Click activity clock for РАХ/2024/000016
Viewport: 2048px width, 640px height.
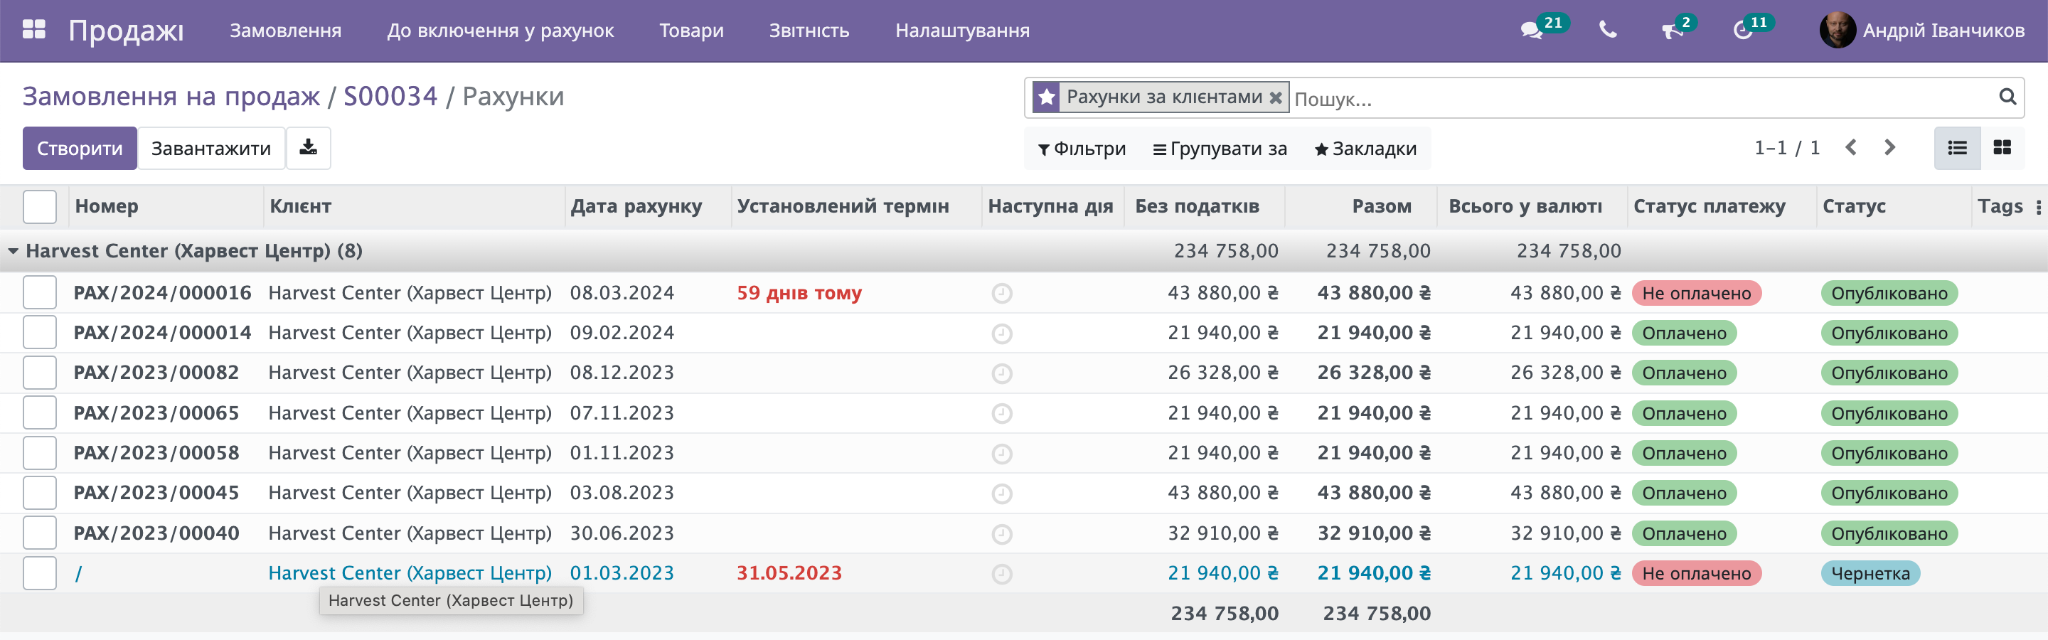click(1002, 293)
